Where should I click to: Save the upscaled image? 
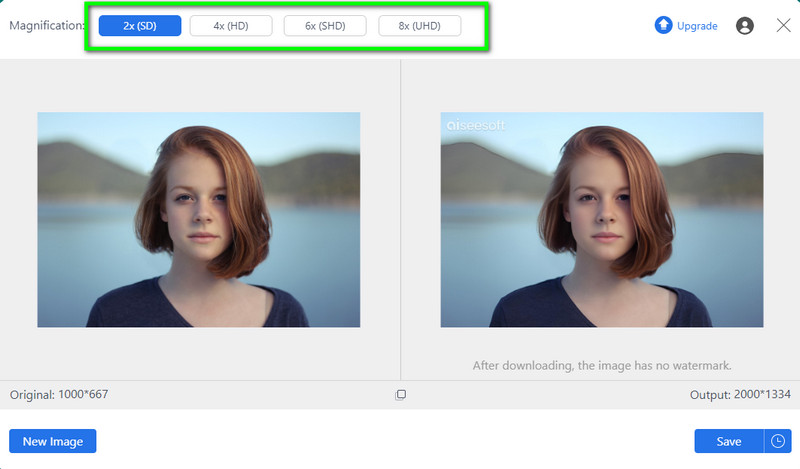(729, 441)
